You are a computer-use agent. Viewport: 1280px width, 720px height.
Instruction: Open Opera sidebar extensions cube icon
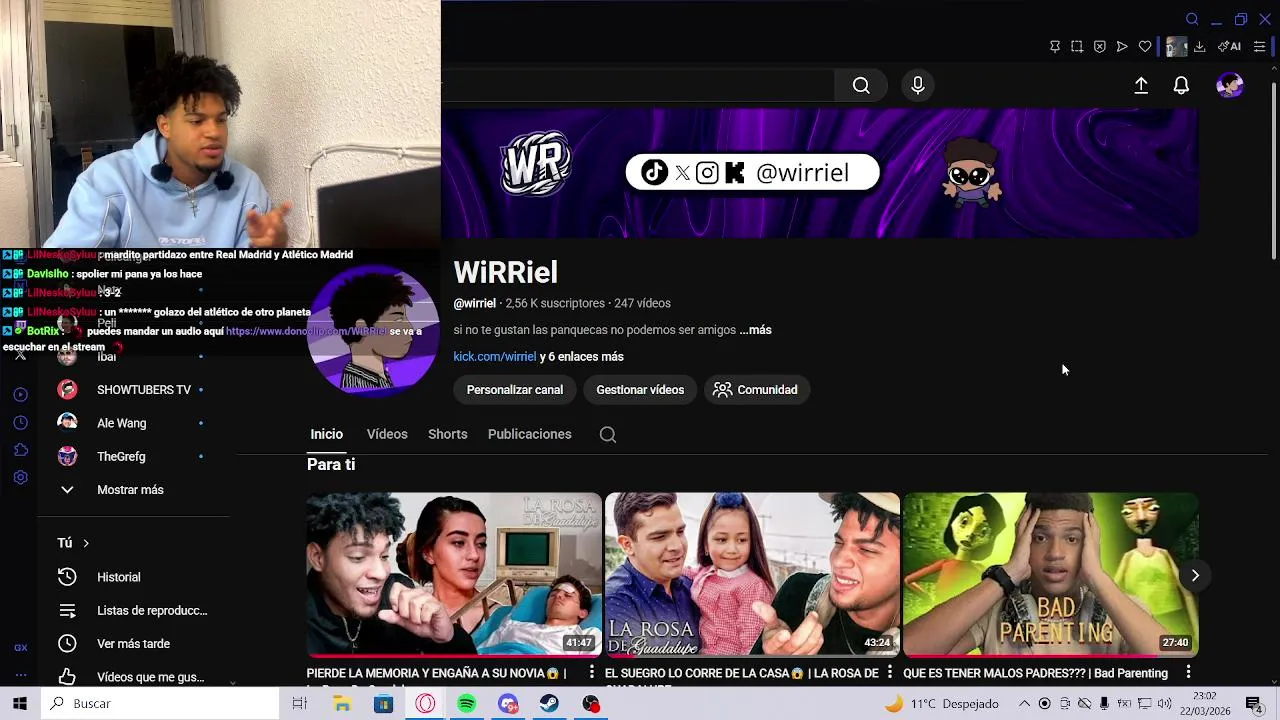coord(20,450)
